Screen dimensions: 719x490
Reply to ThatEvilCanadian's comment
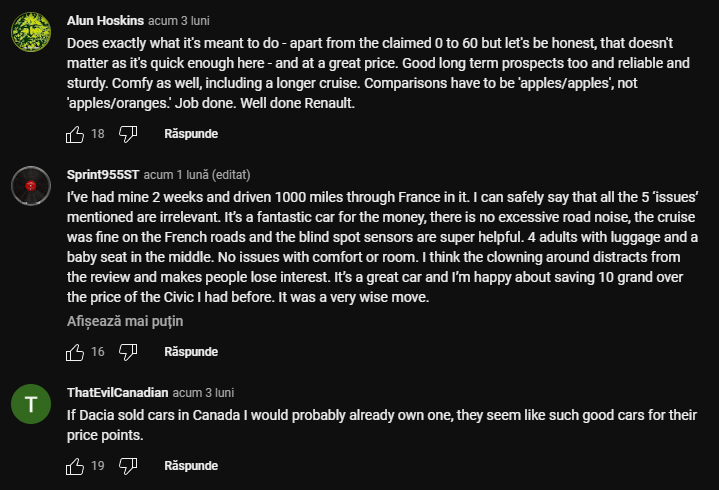point(190,466)
